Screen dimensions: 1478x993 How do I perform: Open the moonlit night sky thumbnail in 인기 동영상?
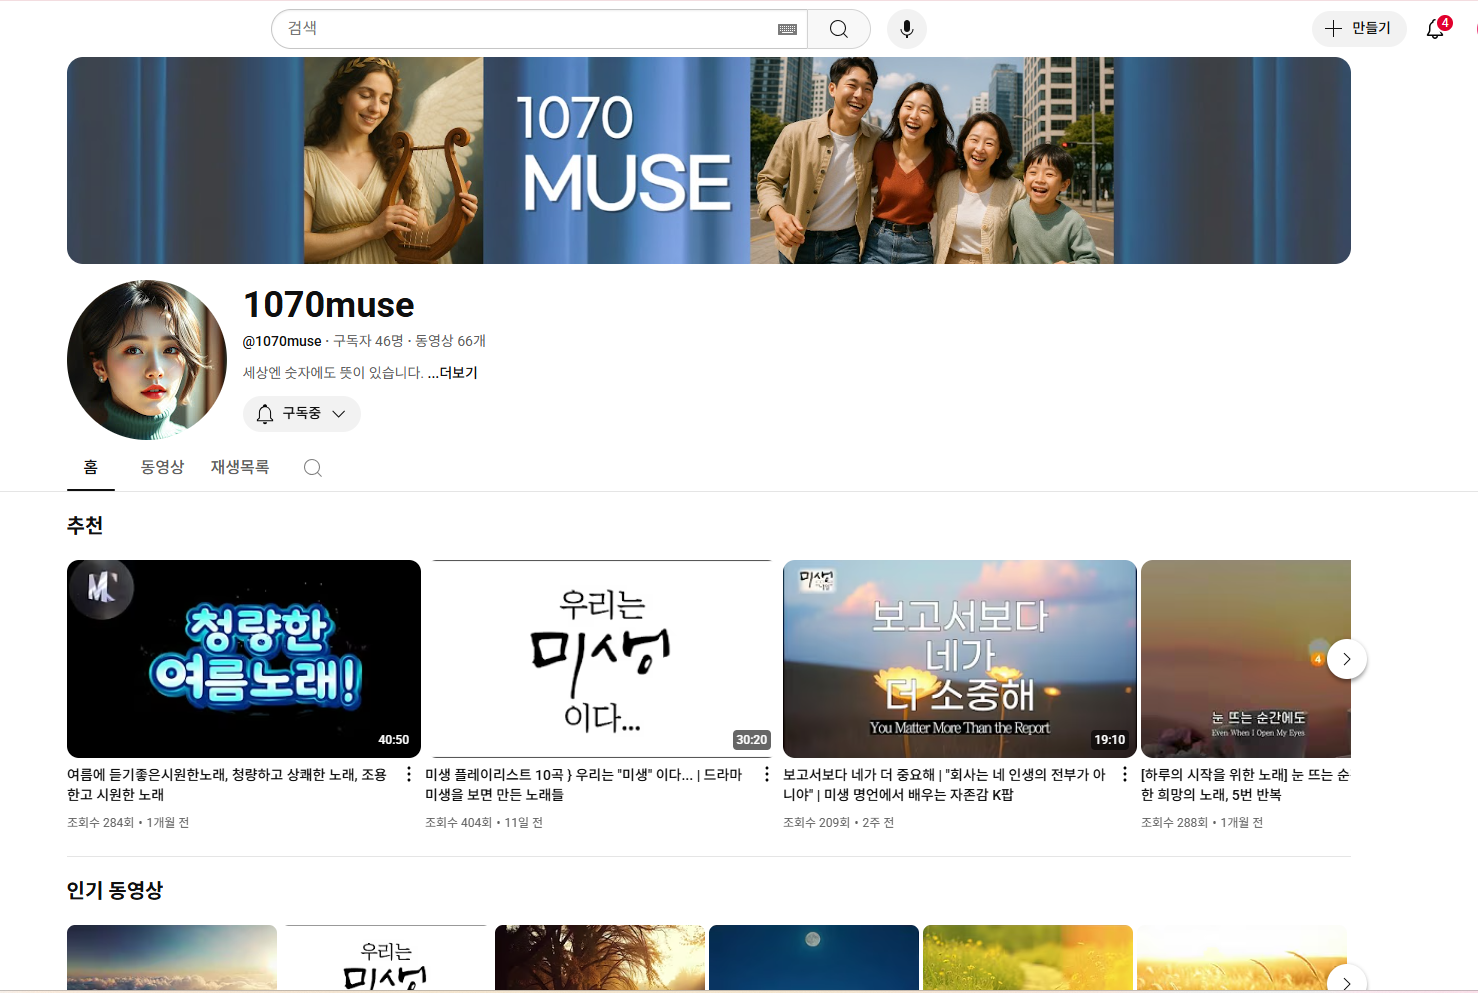pos(814,958)
